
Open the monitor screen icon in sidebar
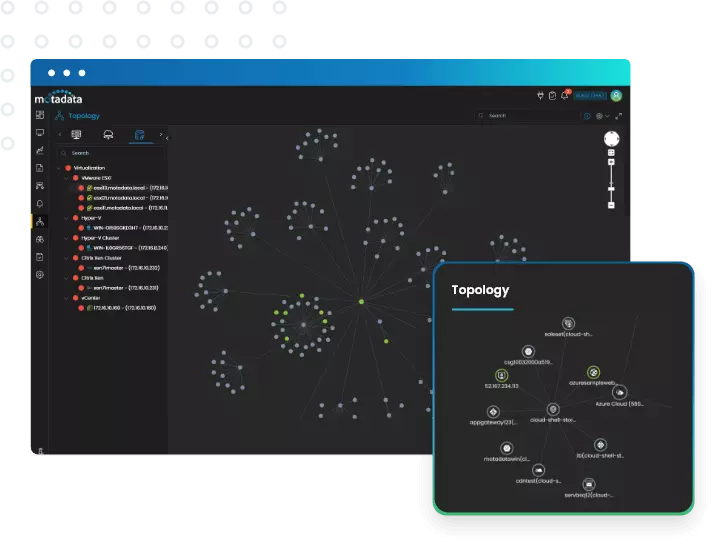tap(40, 133)
